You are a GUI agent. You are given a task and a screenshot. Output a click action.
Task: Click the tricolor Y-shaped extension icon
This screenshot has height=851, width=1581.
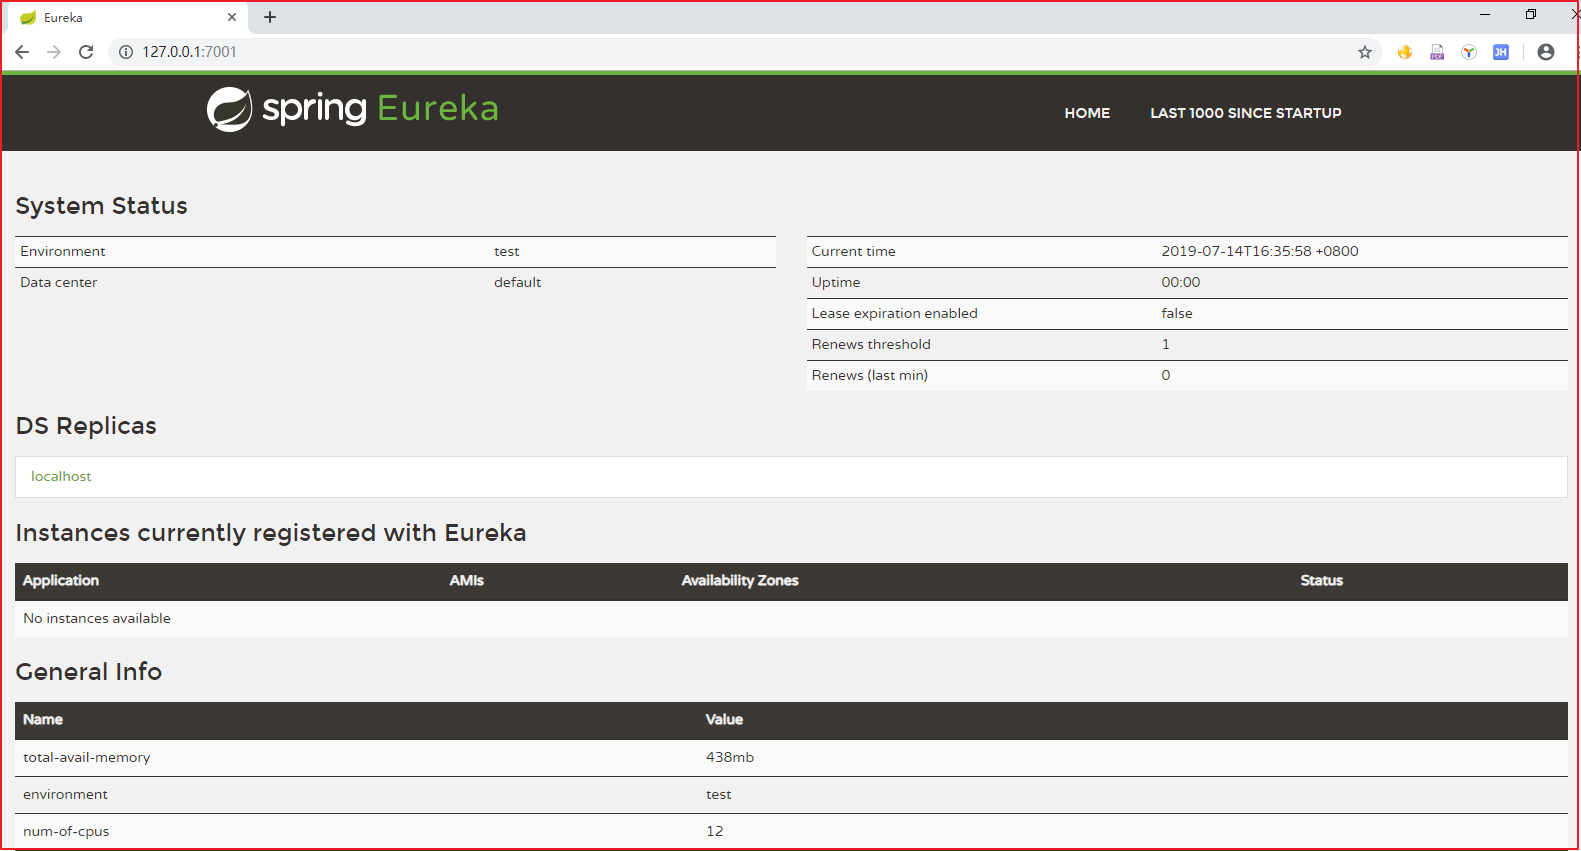pyautogui.click(x=1469, y=52)
